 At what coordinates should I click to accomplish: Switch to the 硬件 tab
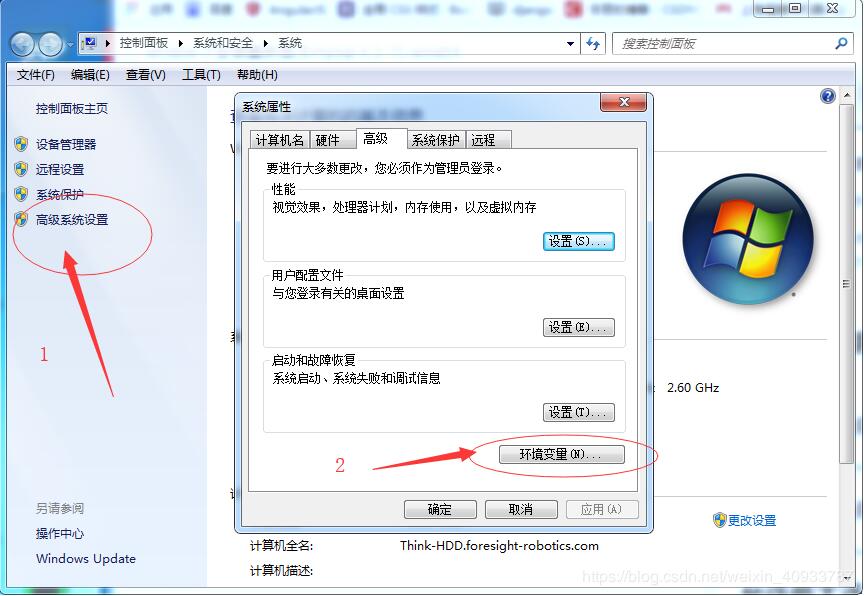click(333, 140)
